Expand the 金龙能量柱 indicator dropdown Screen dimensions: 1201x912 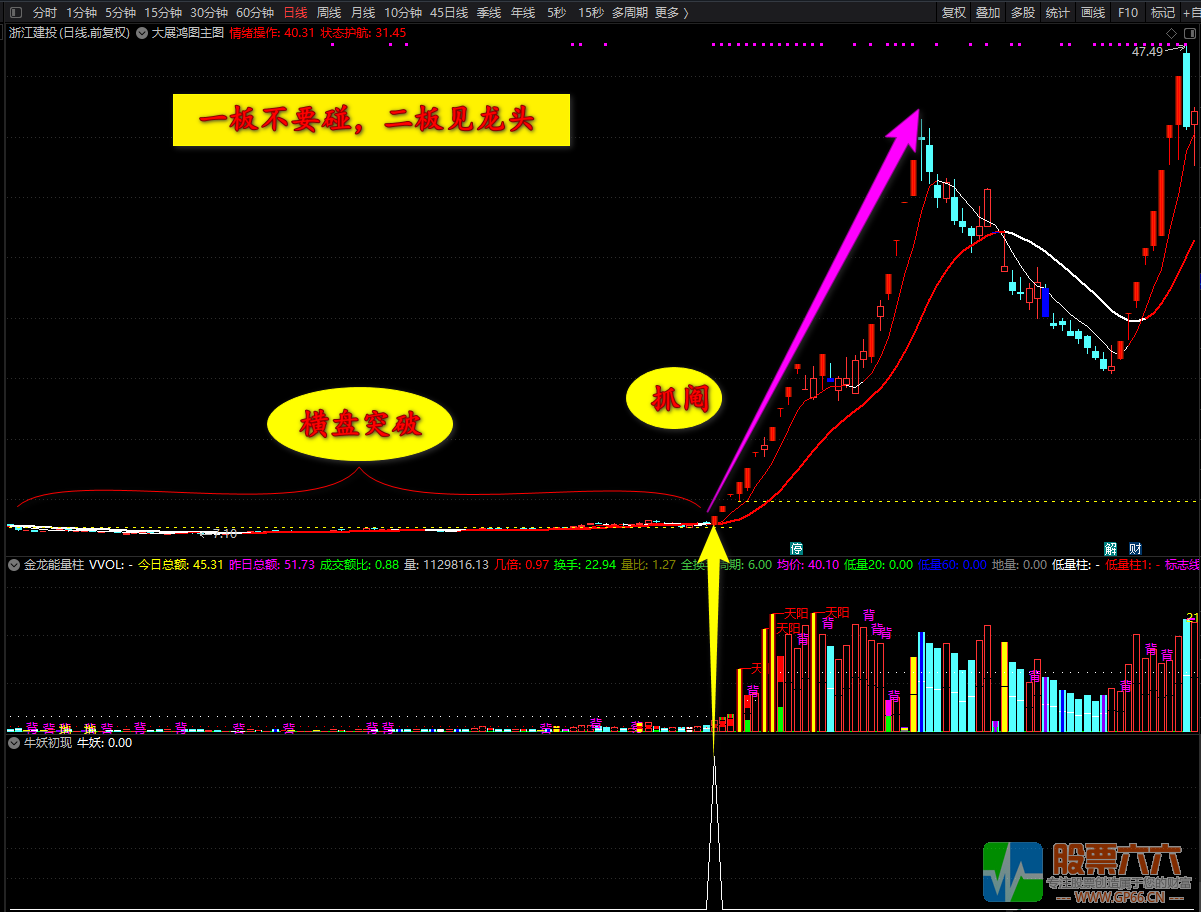click(14, 565)
